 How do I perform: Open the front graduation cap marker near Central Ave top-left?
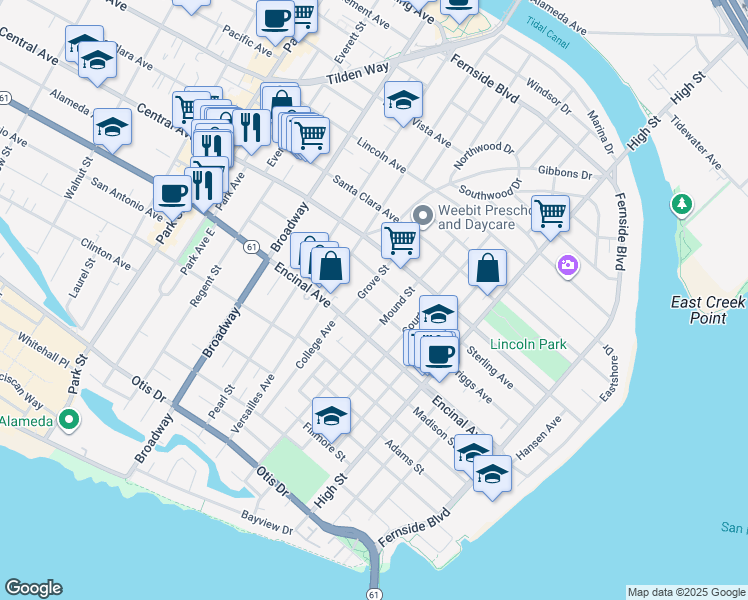coord(97,62)
